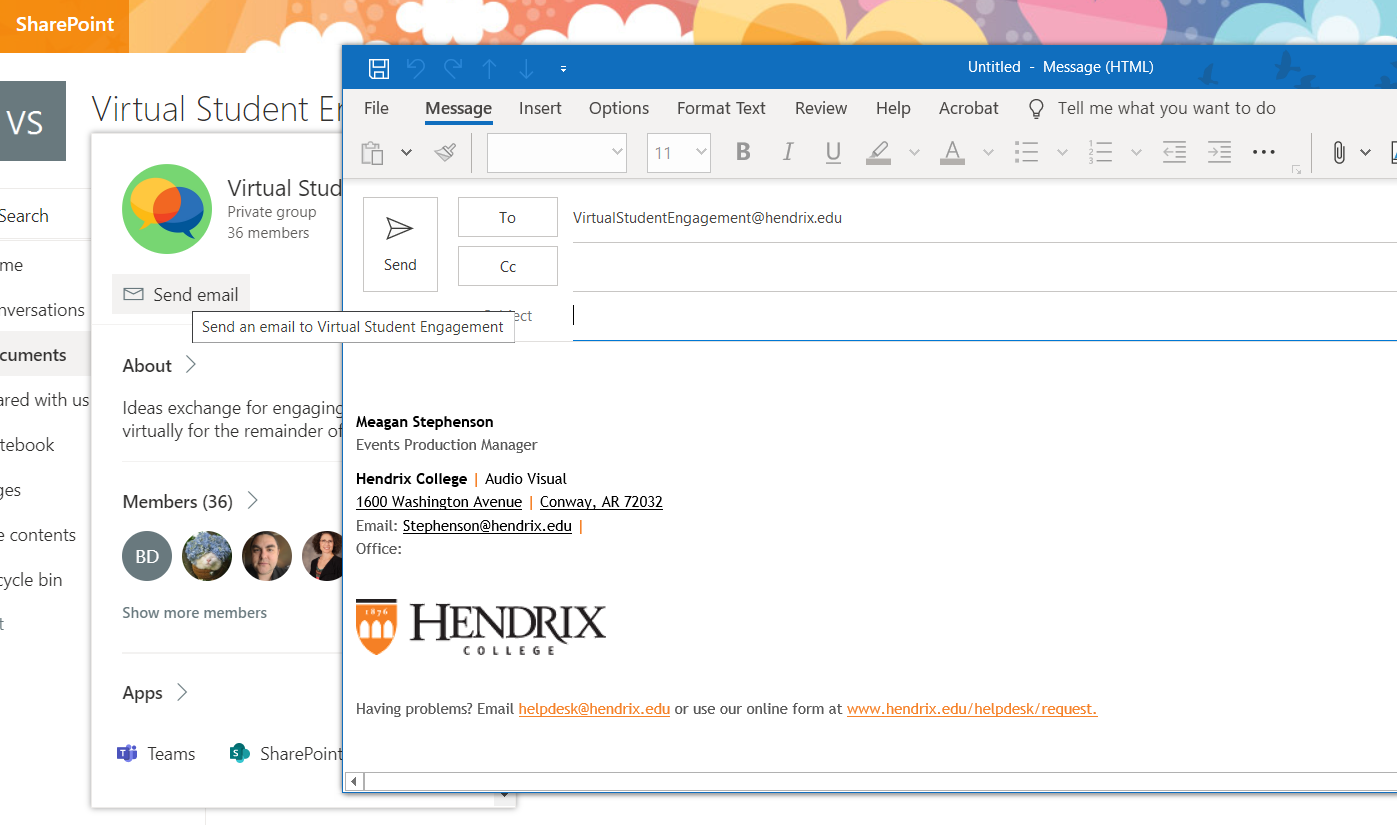Open the www.hendrix.edu/helpdesk/request link
Screen dimensions: 1397x825
[972, 709]
